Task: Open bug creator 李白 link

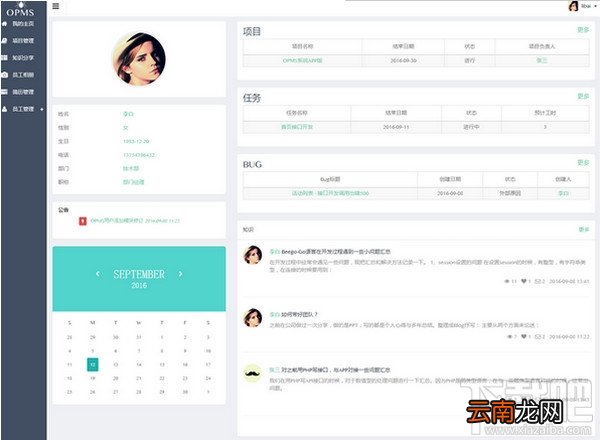Action: click(x=563, y=193)
